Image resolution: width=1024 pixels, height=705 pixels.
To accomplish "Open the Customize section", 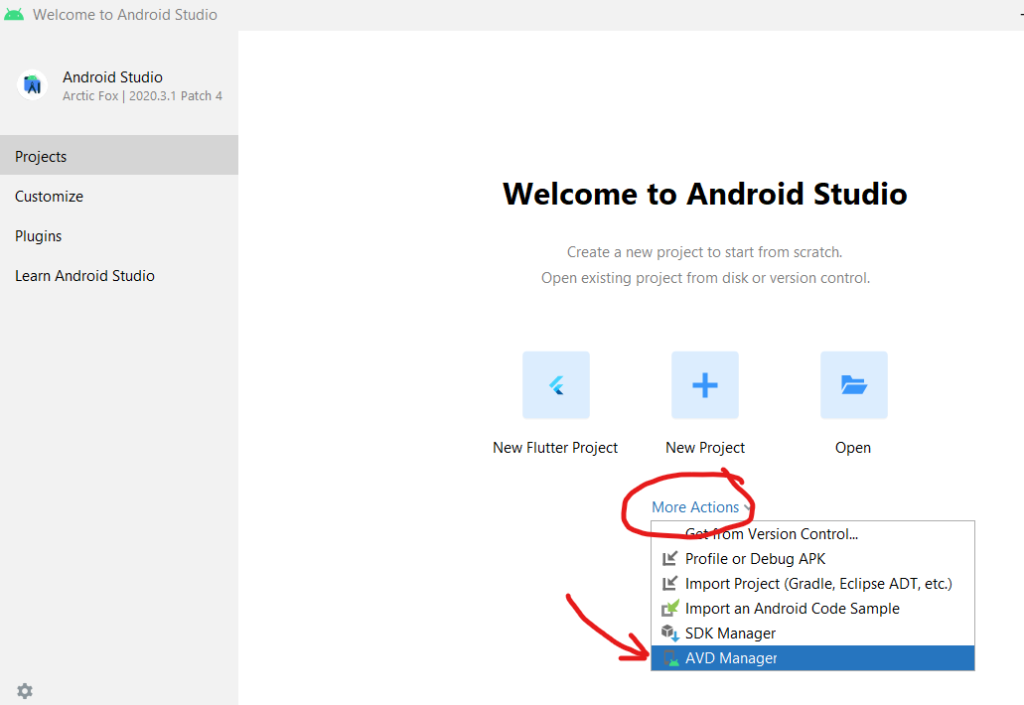I will click(x=49, y=197).
